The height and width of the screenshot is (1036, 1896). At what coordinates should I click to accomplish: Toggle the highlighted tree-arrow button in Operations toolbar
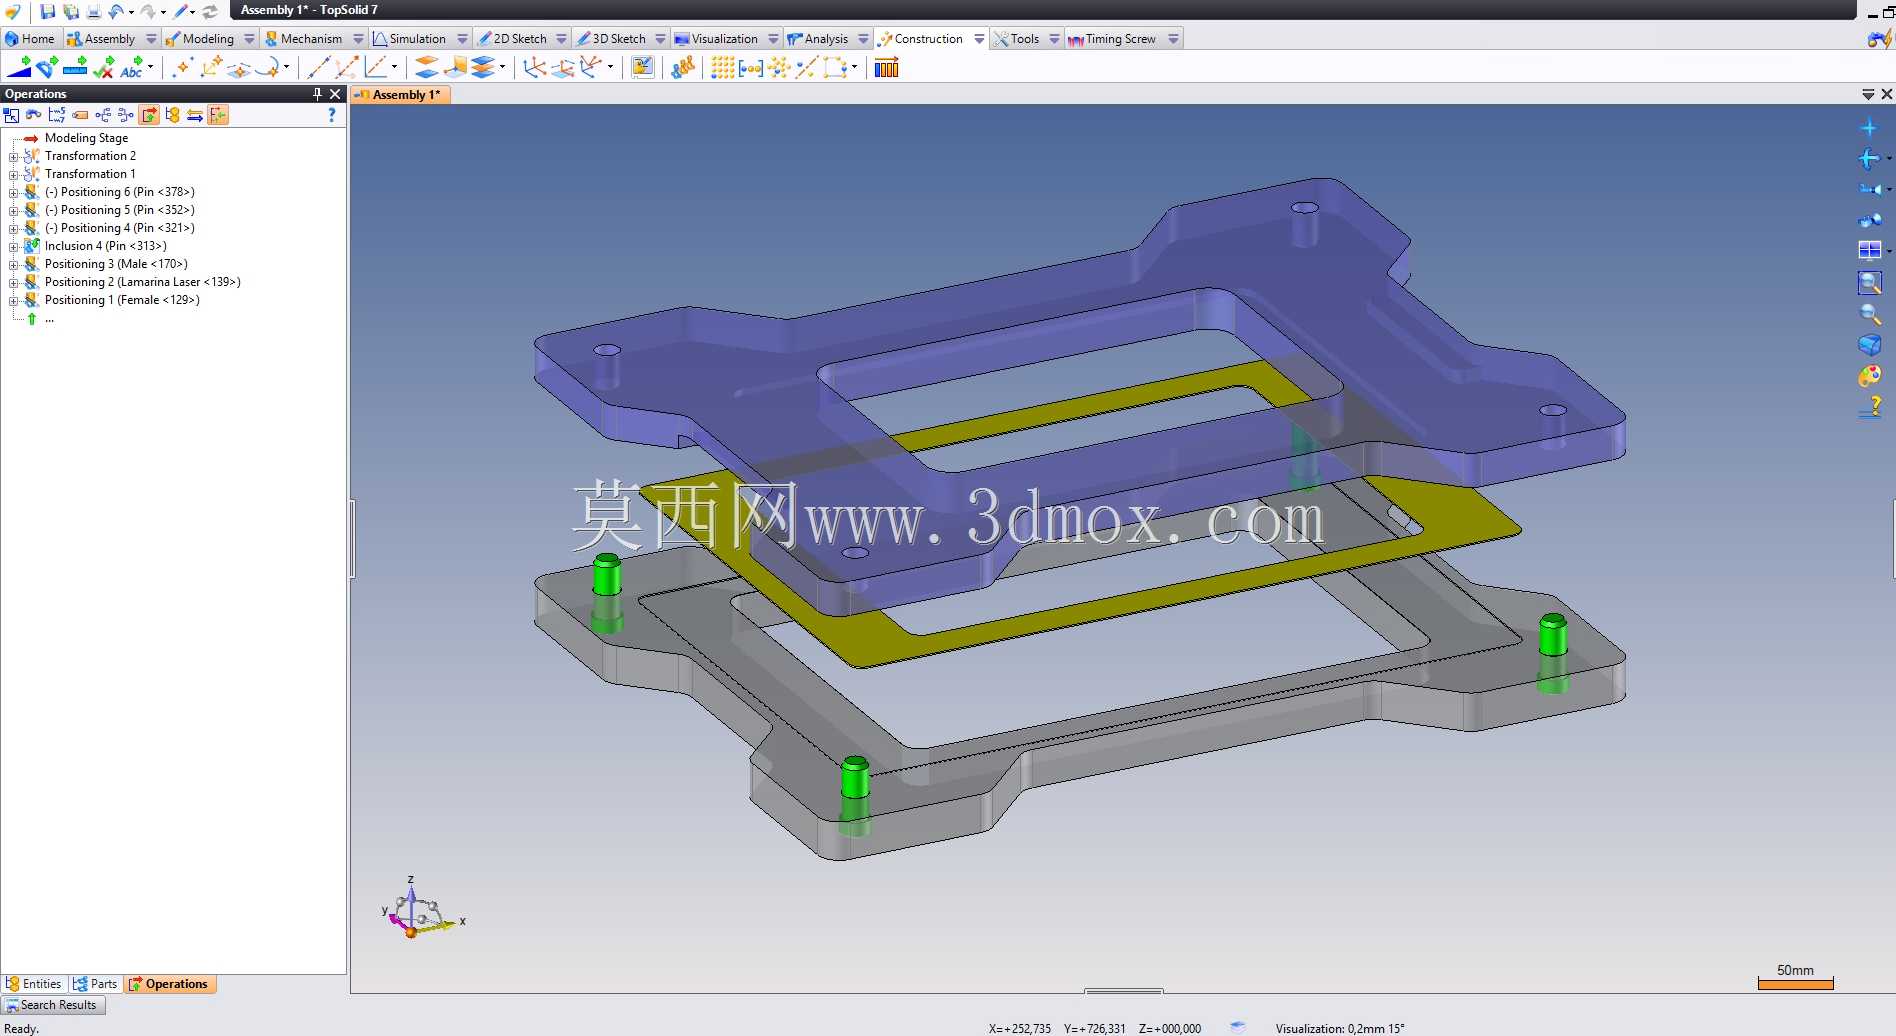218,115
